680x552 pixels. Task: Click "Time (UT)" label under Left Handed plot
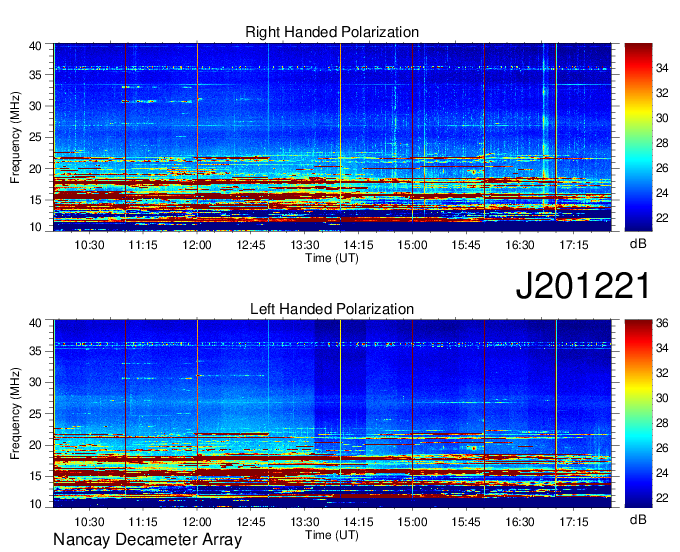(x=332, y=535)
